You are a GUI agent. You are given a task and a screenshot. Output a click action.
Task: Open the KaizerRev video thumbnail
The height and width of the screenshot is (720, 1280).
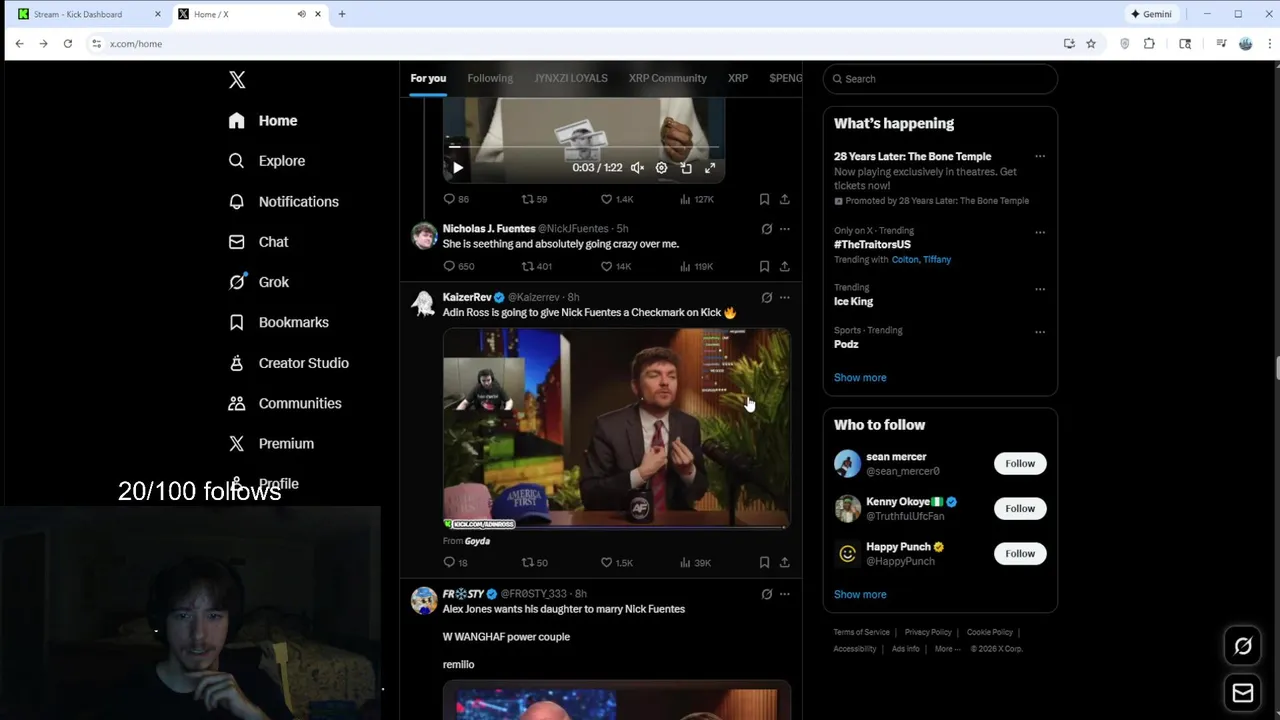[x=617, y=429]
